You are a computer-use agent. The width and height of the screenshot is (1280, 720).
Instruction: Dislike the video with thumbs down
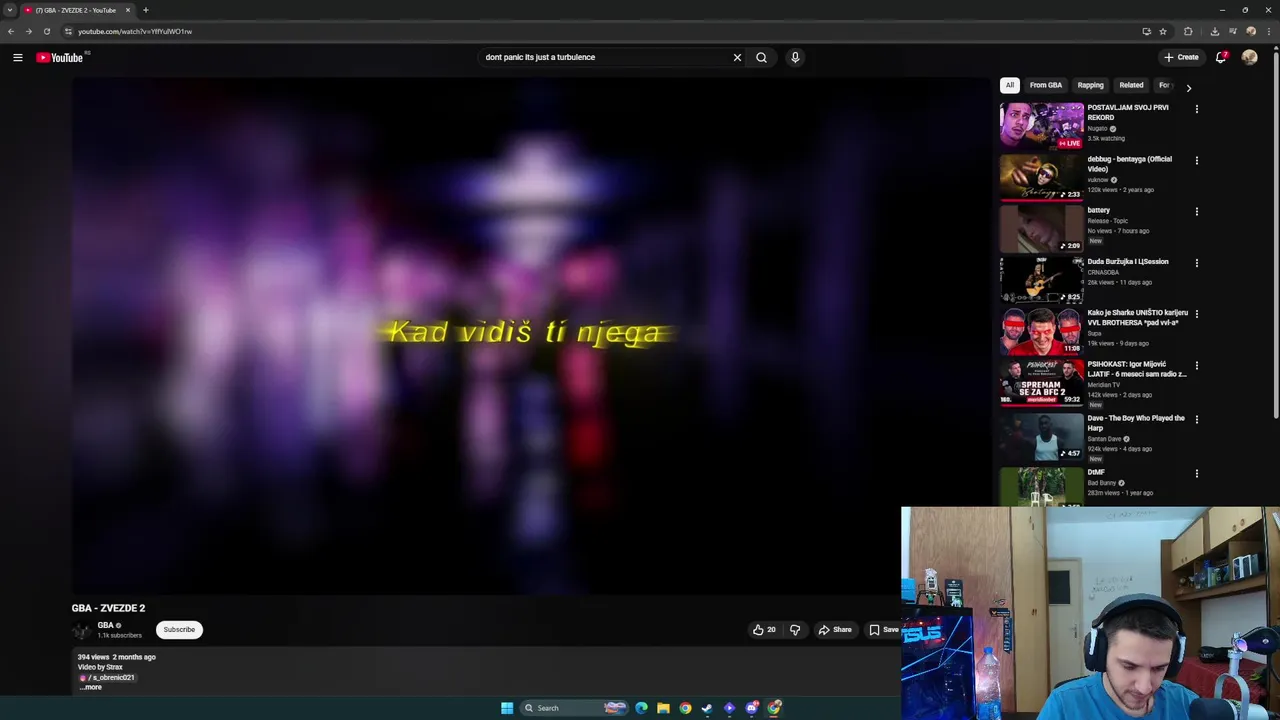795,630
